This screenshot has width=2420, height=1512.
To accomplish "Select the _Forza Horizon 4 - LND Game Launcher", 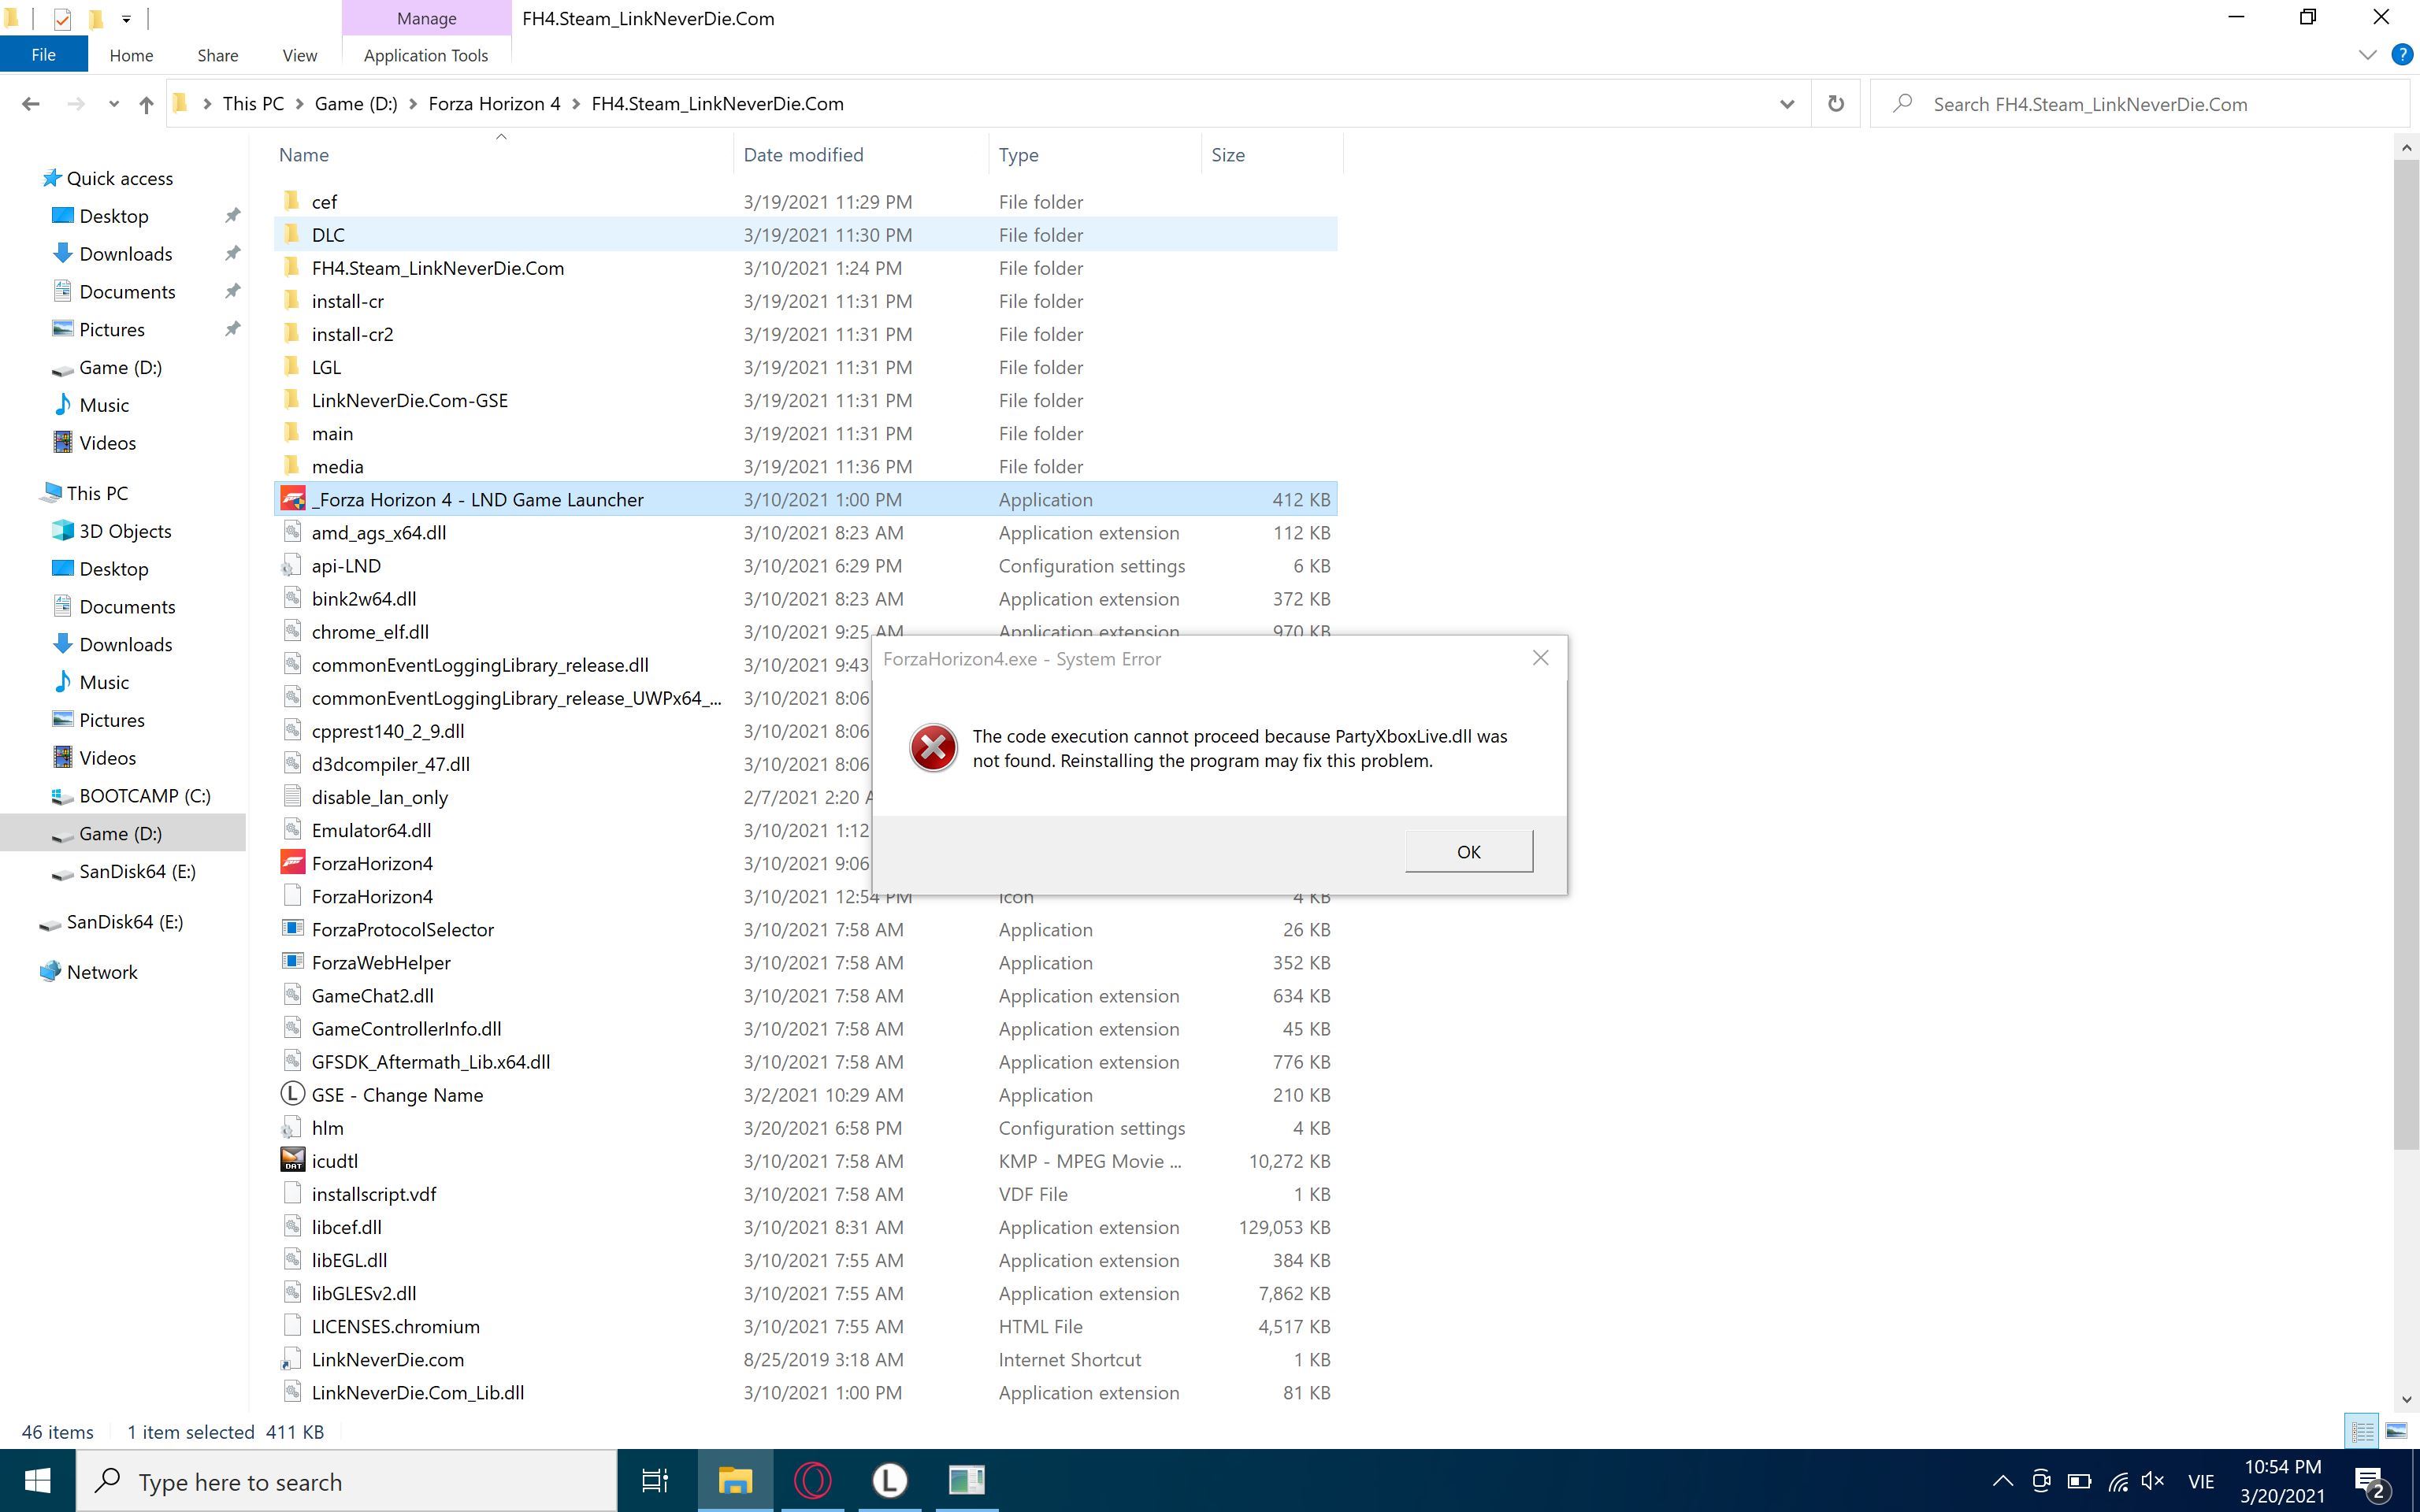I will tap(477, 499).
